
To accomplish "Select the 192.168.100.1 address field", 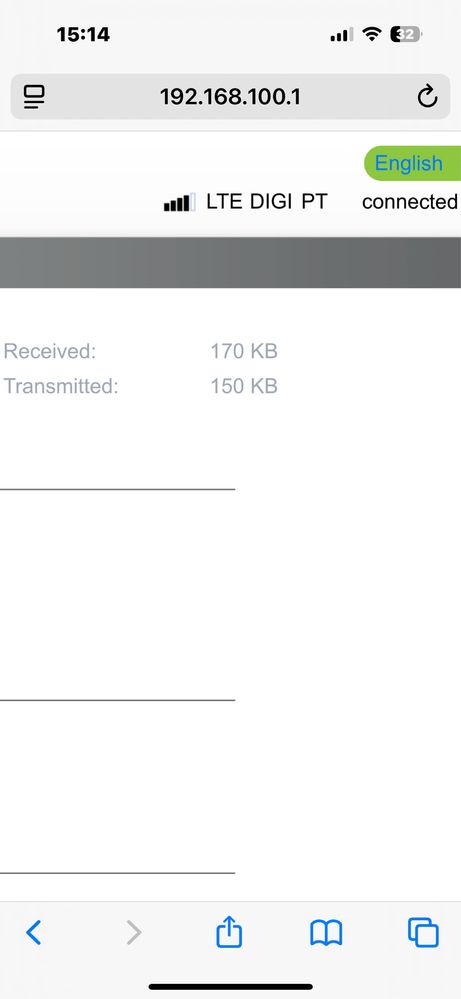I will point(230,97).
